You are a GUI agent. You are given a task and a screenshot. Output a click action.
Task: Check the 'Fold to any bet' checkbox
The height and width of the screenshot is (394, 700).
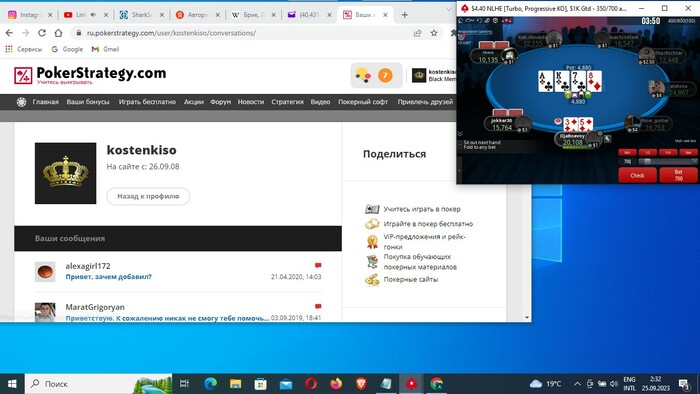pyautogui.click(x=459, y=147)
